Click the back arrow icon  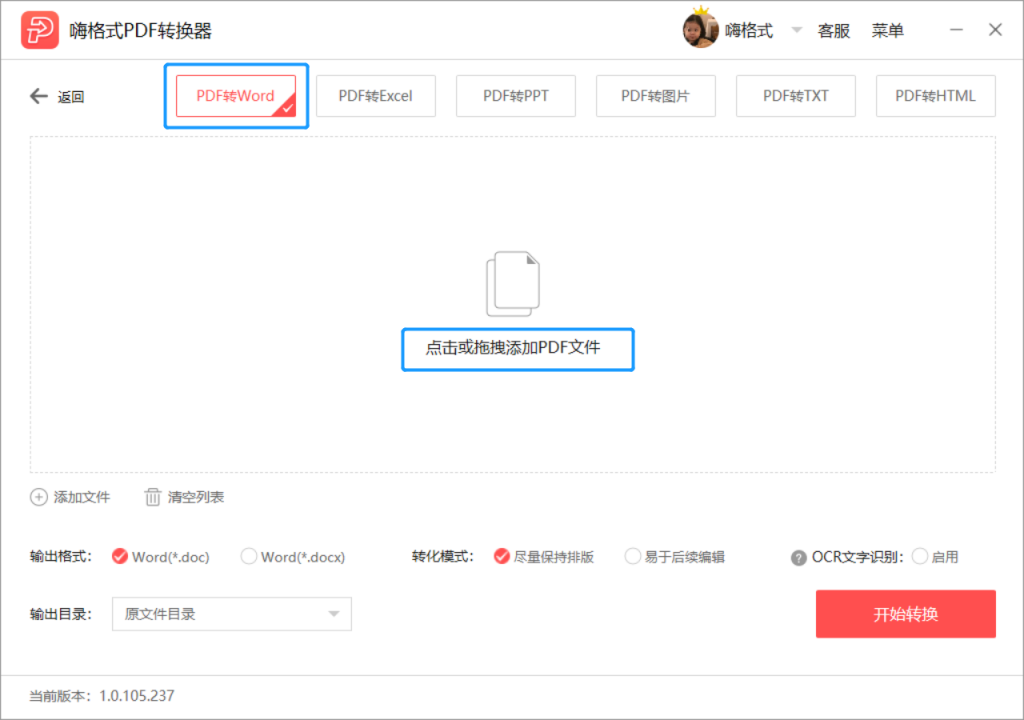[39, 96]
